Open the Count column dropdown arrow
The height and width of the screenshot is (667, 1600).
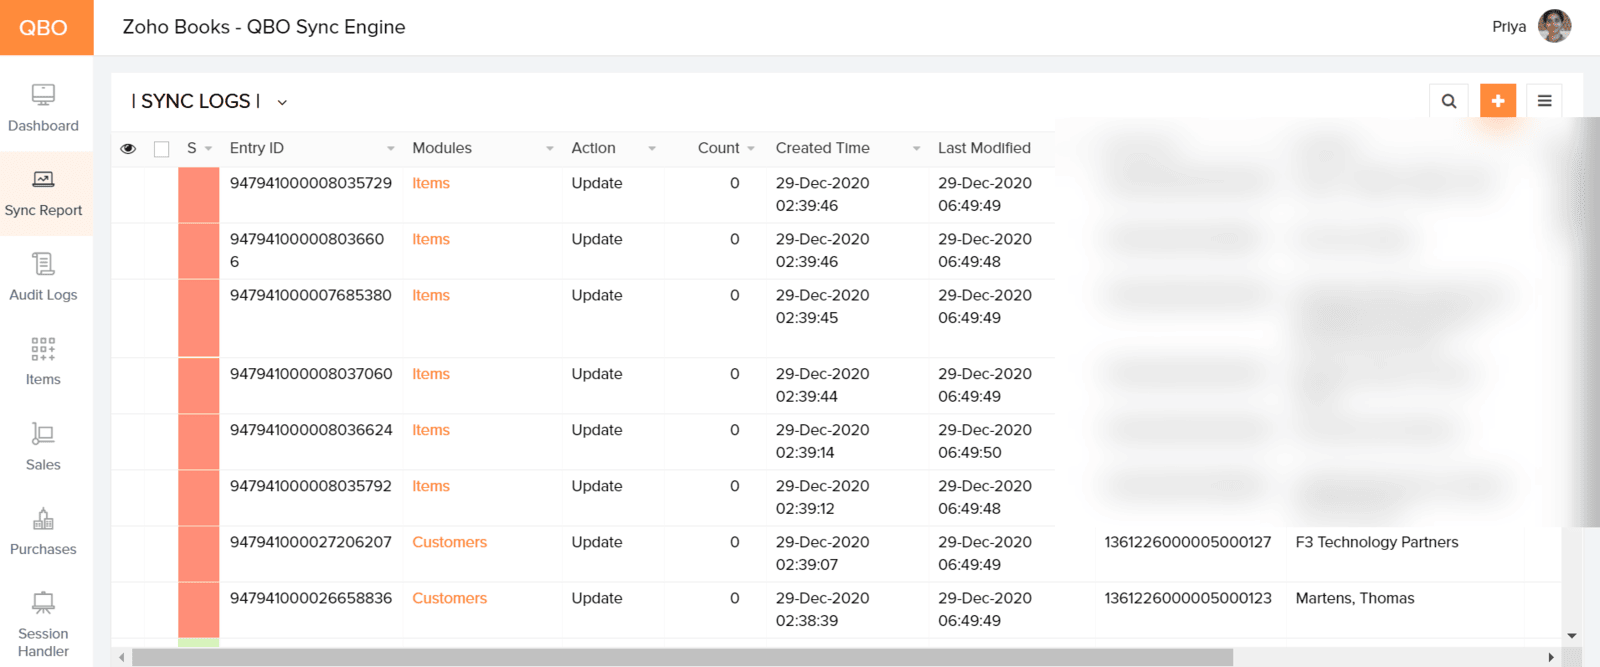pyautogui.click(x=751, y=149)
